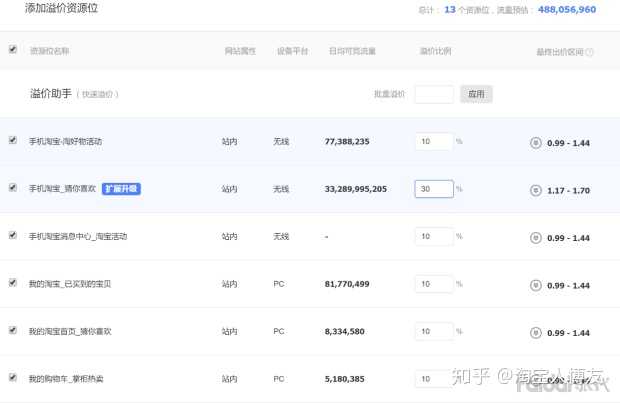620x403 pixels.
Task: Click the 批量溢价 input box
Action: coord(434,94)
